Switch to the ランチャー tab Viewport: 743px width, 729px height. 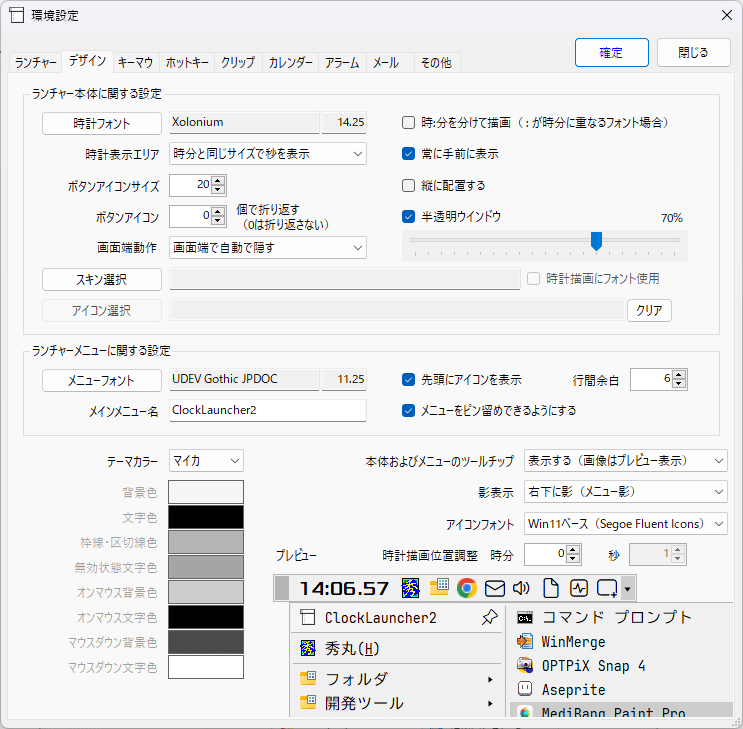point(36,63)
